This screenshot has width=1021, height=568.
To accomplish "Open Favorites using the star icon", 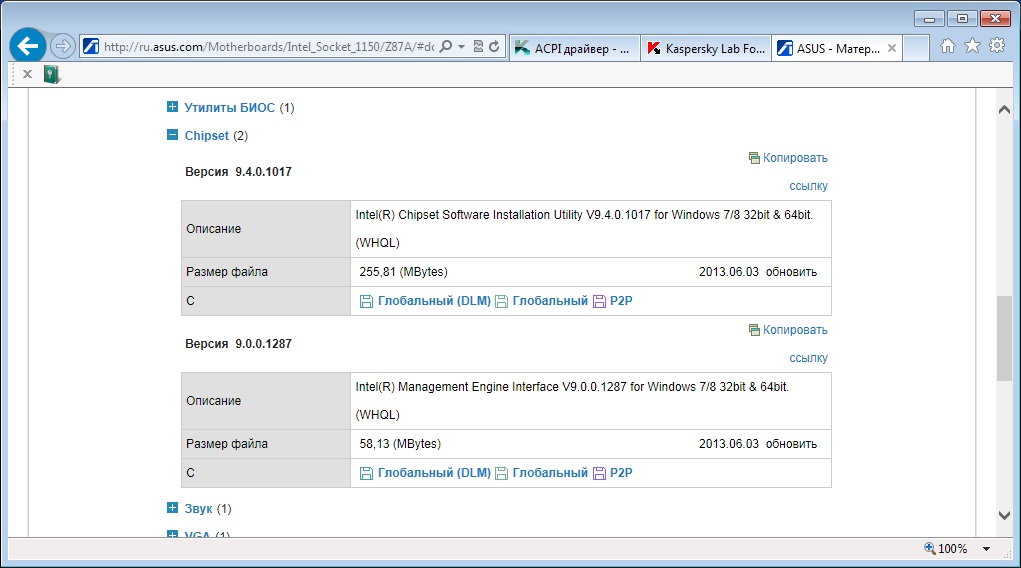I will [972, 46].
